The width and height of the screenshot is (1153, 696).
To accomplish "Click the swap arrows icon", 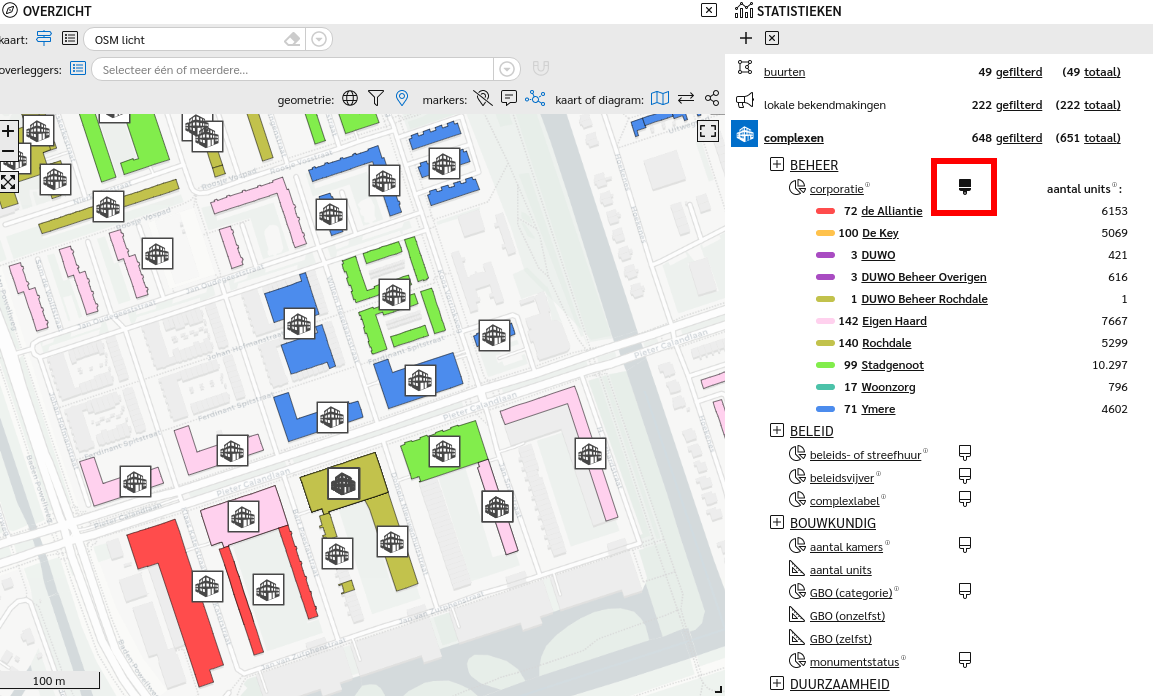I will 686,98.
